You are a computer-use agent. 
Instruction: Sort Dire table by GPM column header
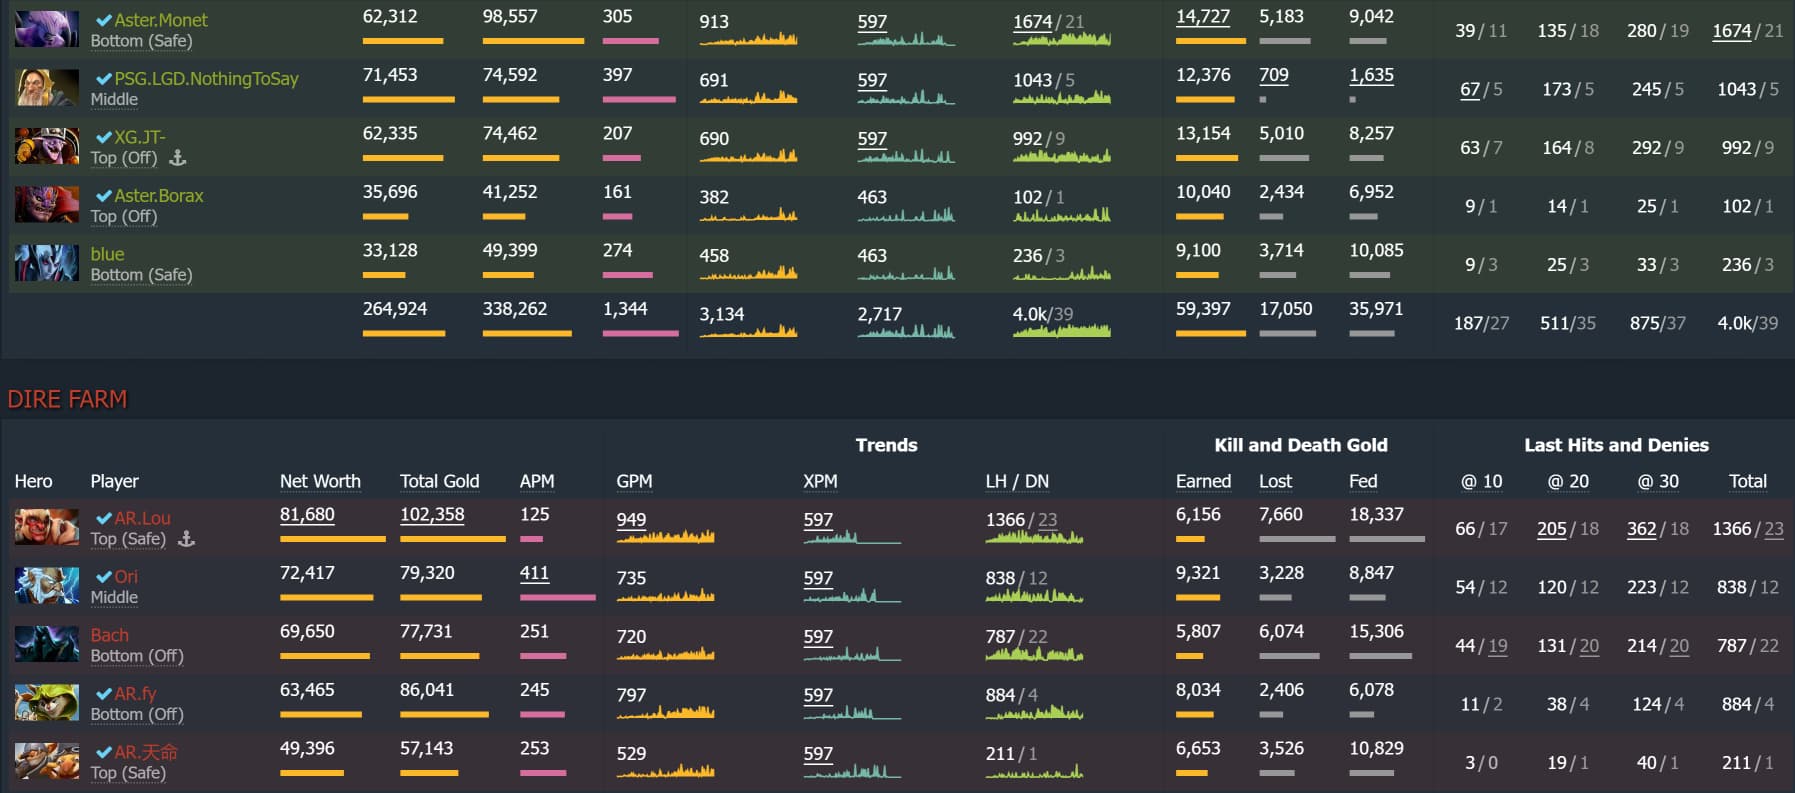coord(634,481)
